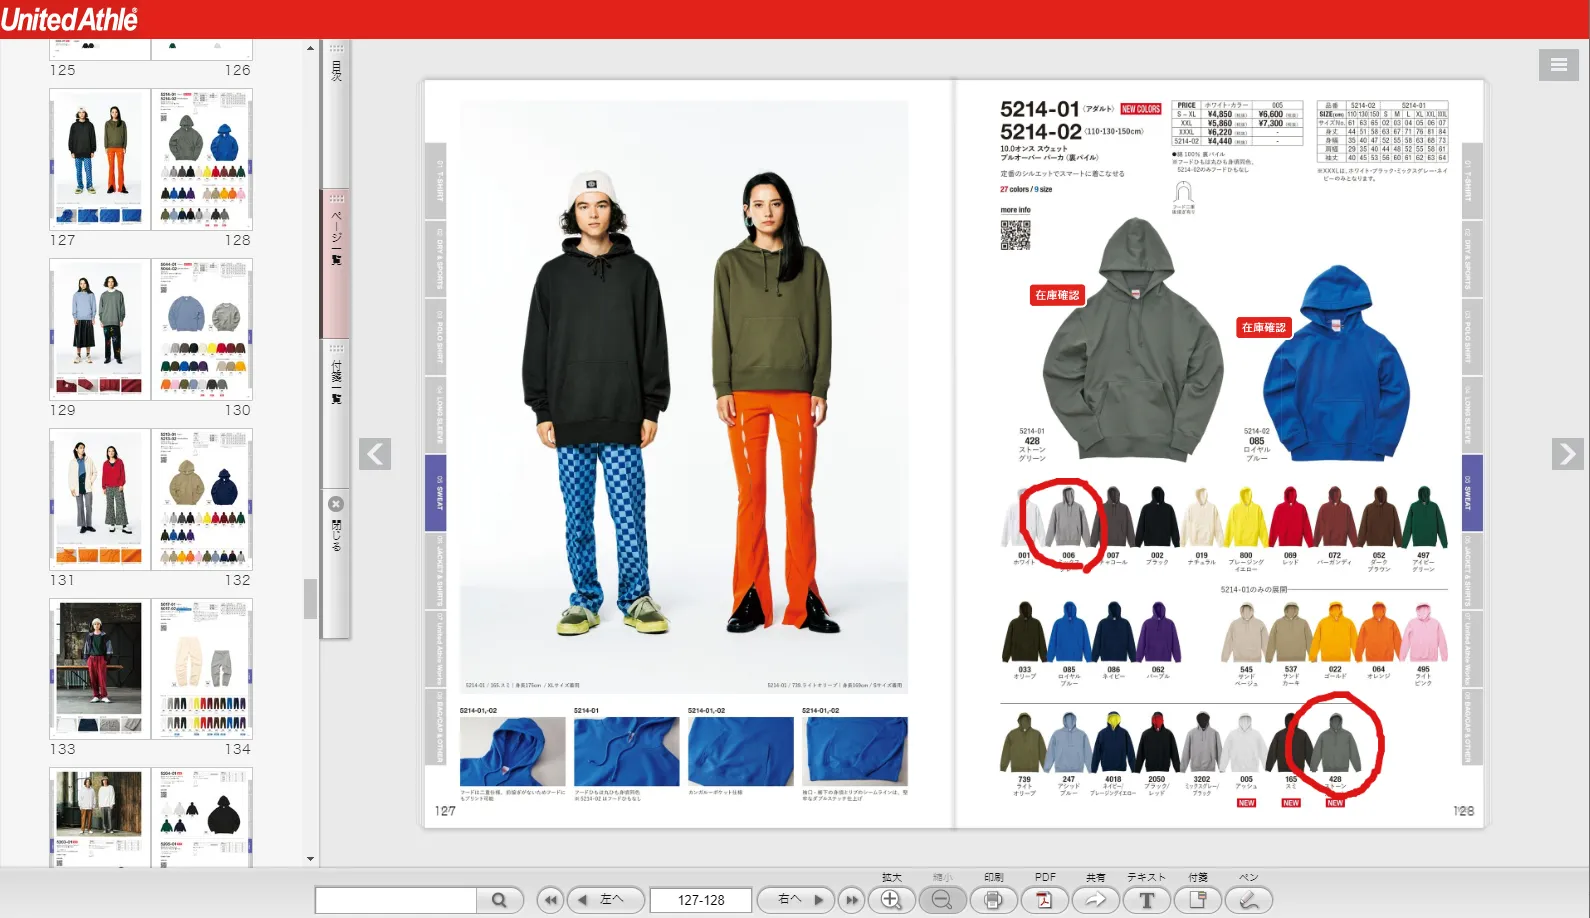Pick the 495 light pink hoodie color

[1424, 632]
